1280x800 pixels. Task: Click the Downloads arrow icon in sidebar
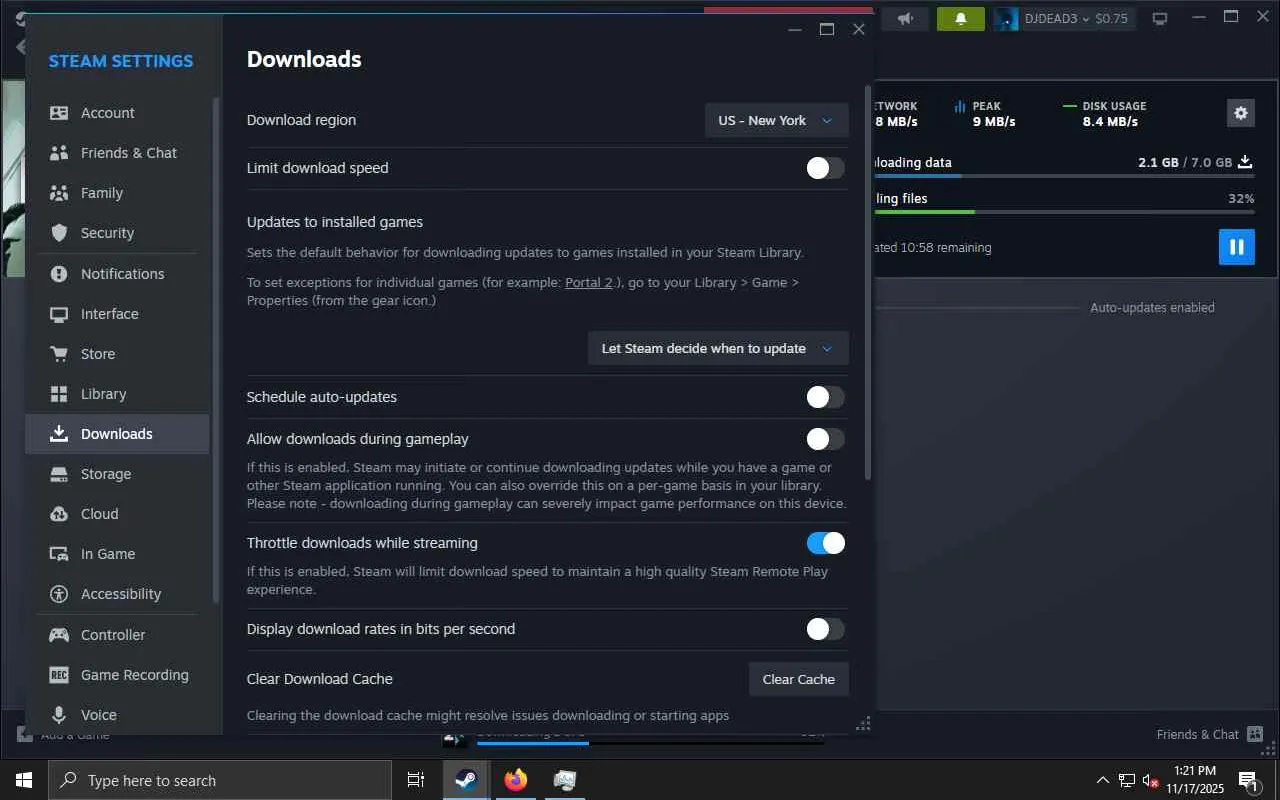(59, 434)
